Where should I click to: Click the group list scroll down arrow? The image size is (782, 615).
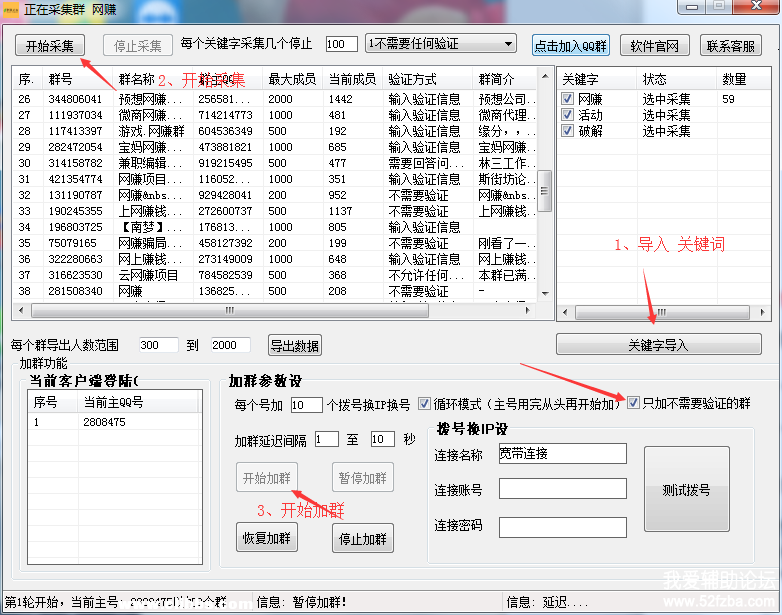pos(545,293)
